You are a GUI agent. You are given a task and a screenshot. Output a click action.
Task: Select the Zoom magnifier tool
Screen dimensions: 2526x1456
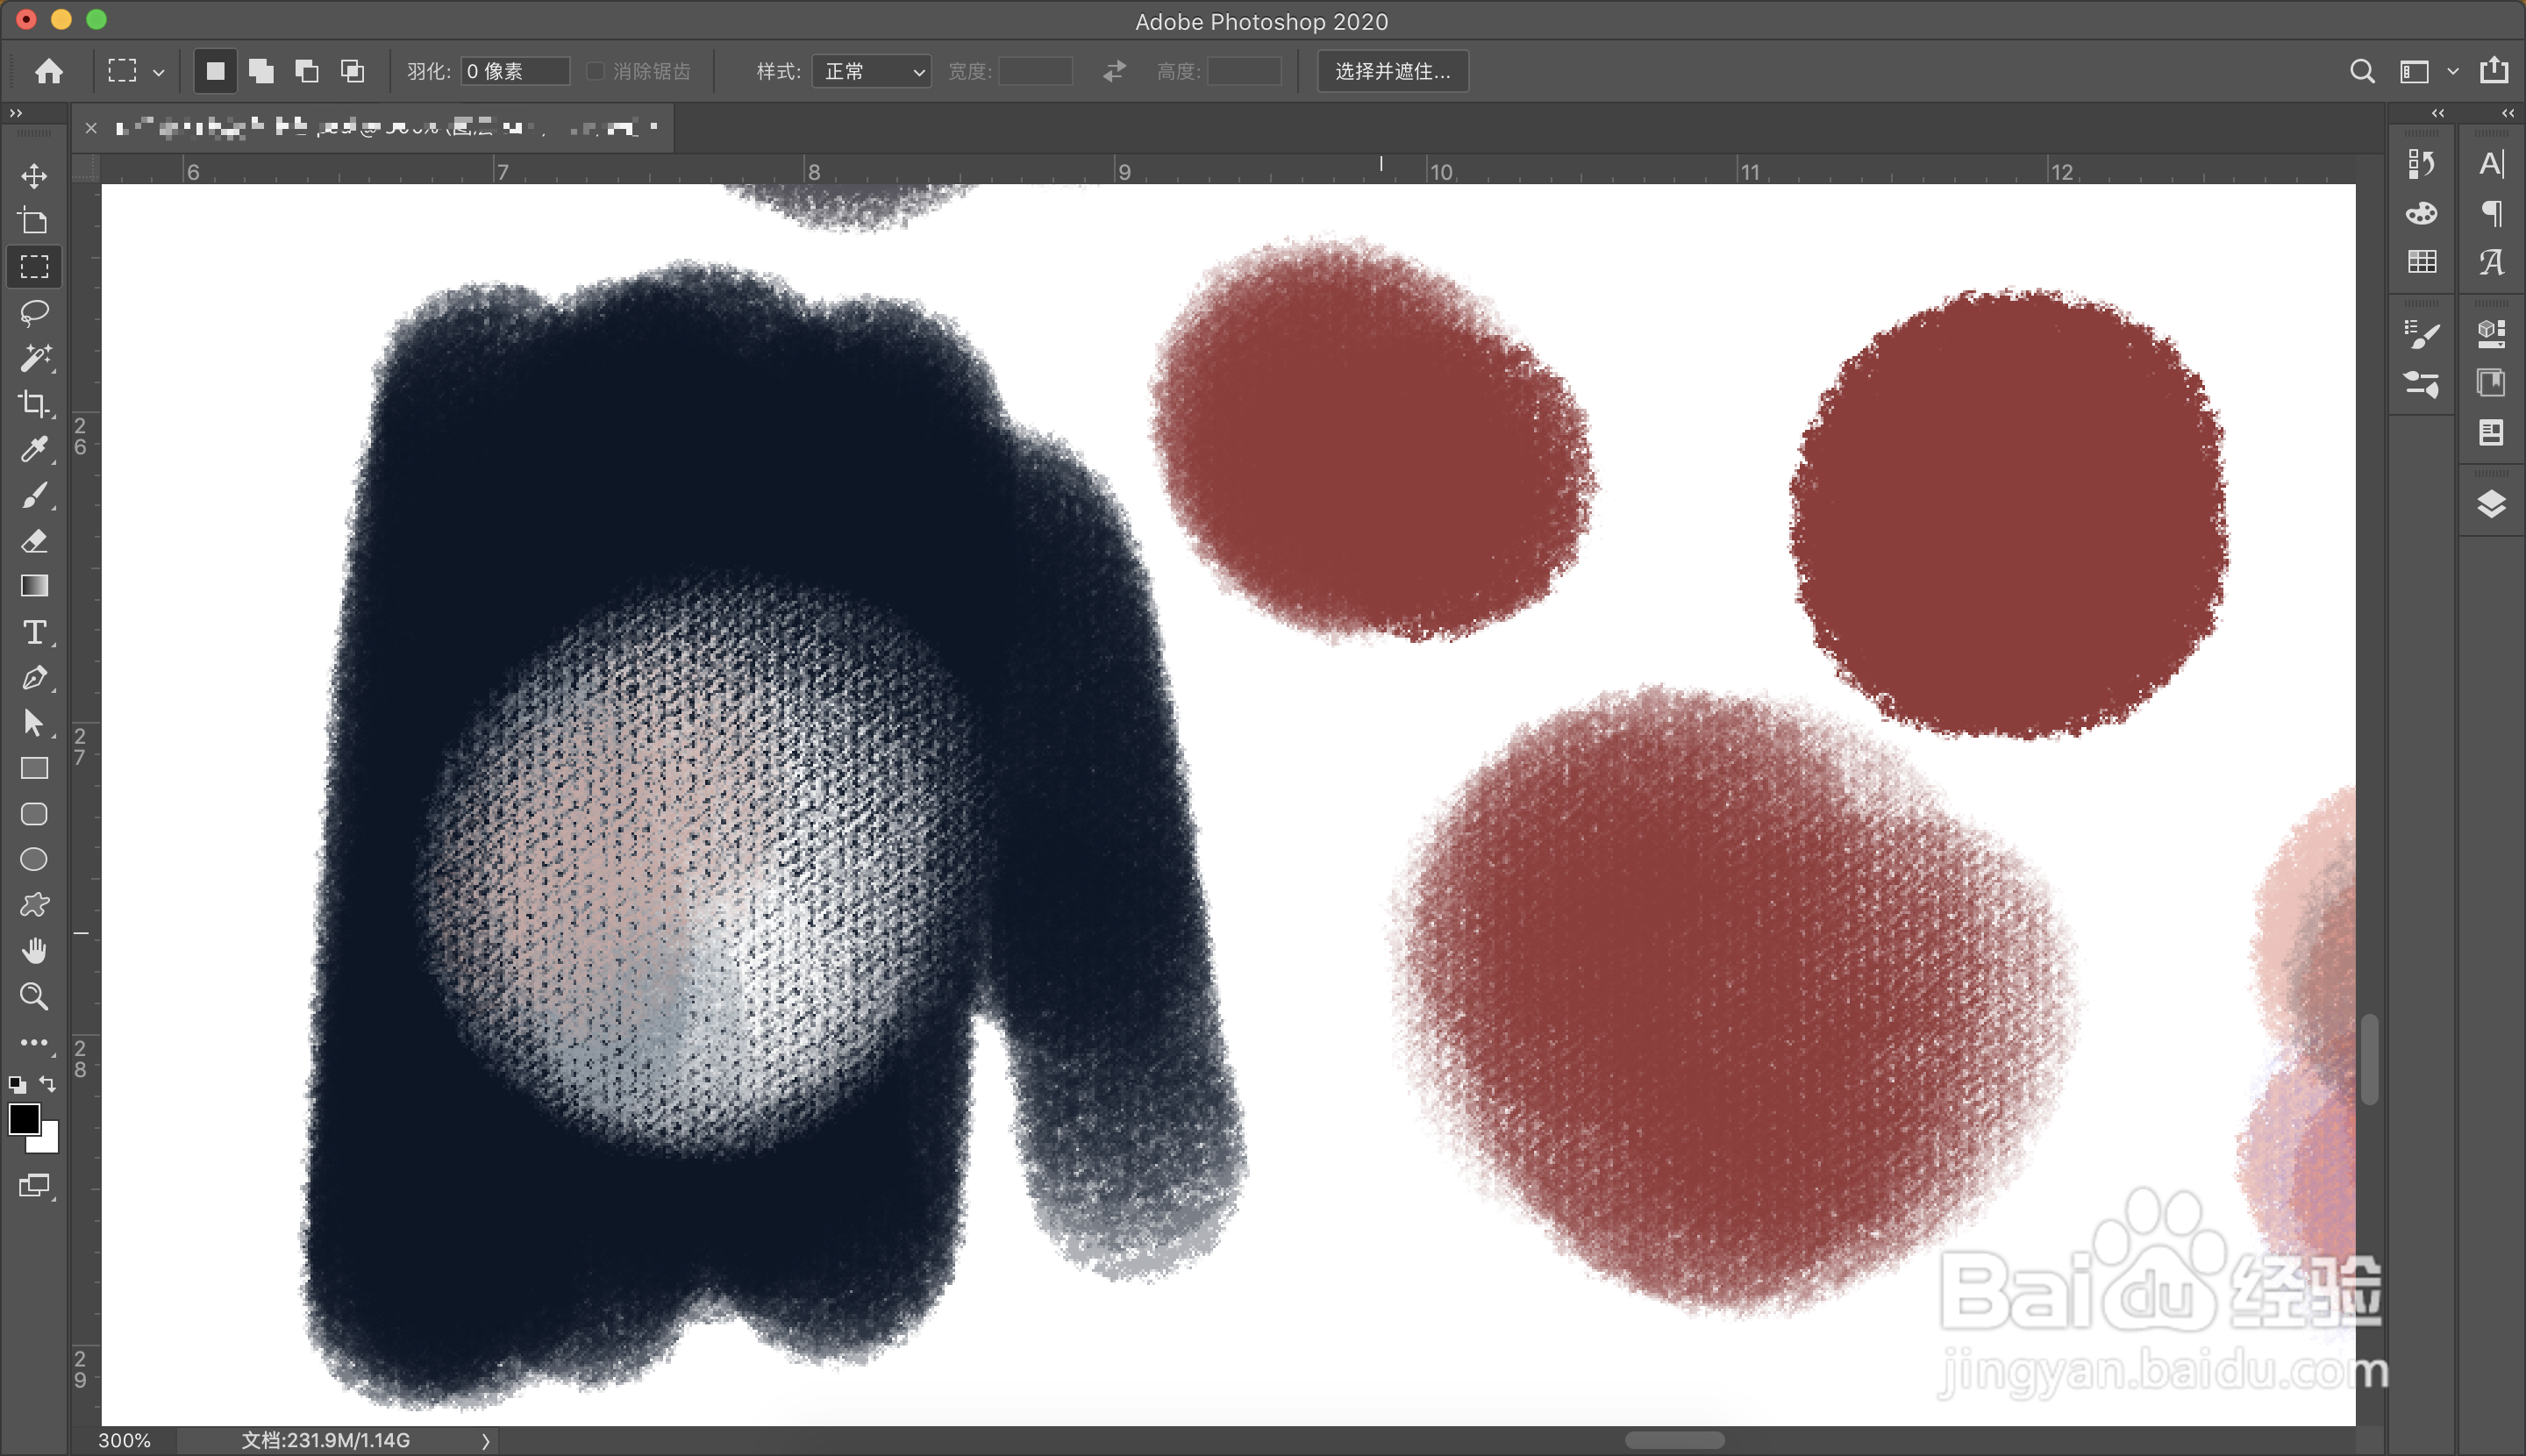tap(34, 996)
